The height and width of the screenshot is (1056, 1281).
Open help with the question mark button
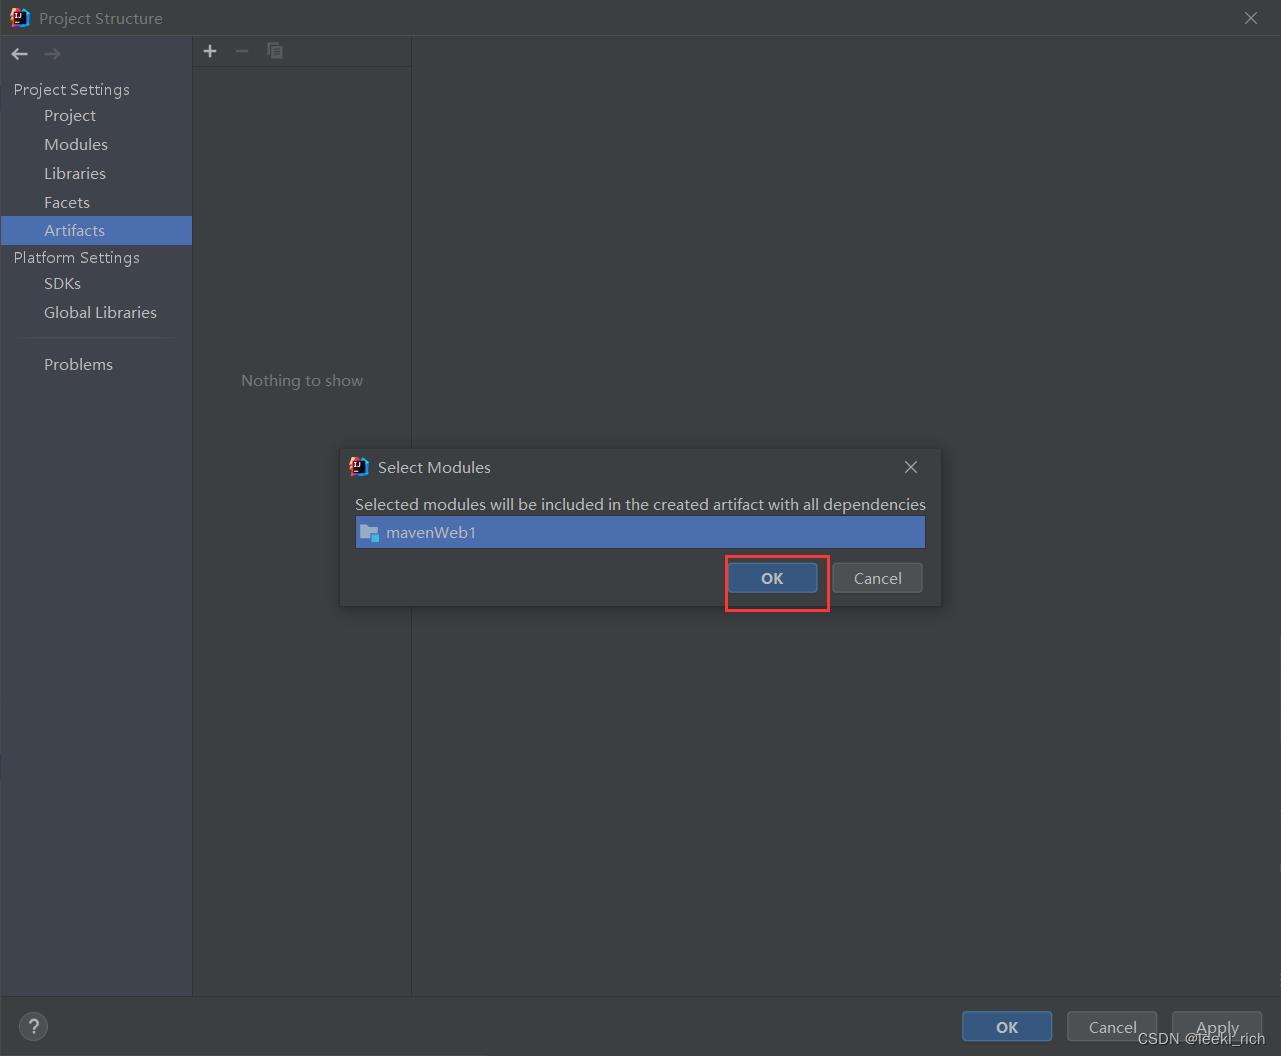33,1026
